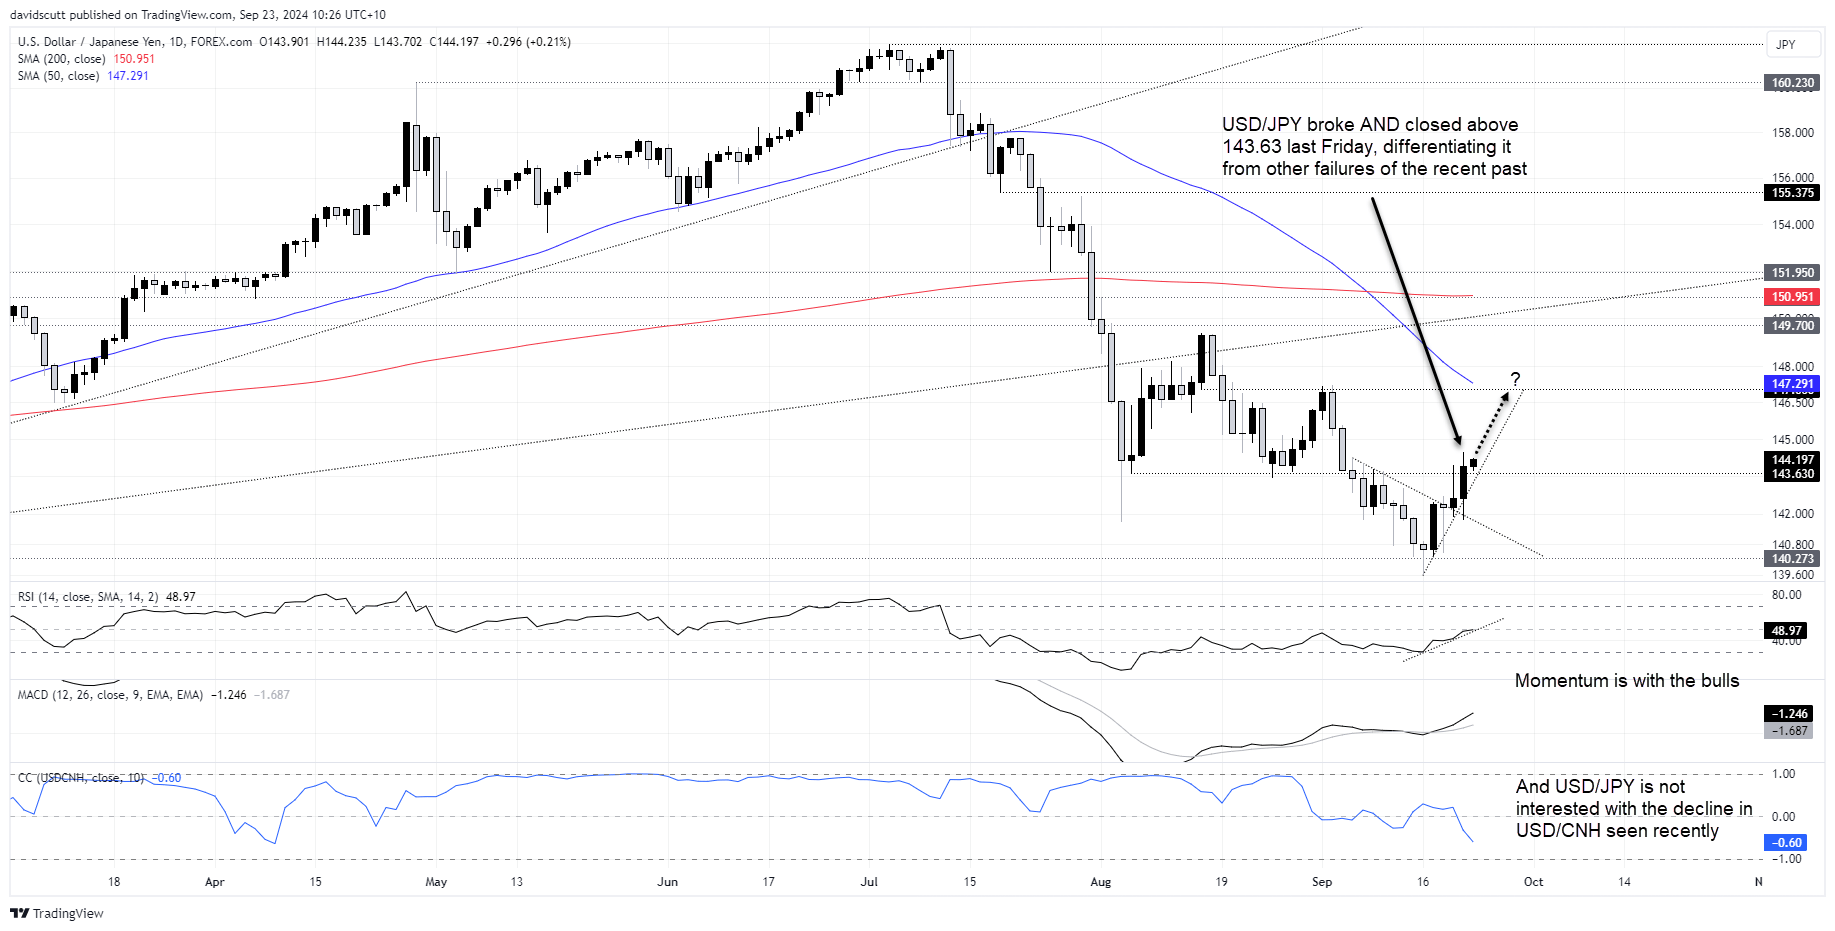Click the question mark annotation near the arrow

pos(1515,379)
